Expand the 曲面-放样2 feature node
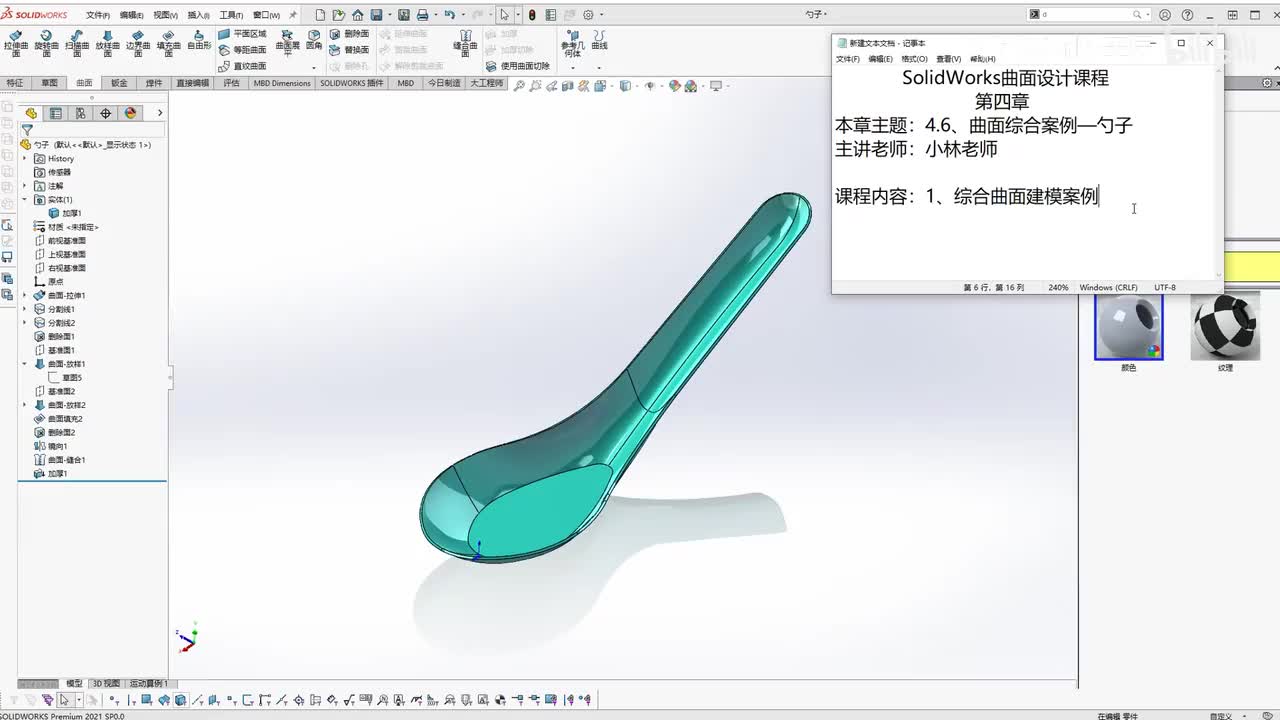Image resolution: width=1280 pixels, height=720 pixels. [25, 405]
